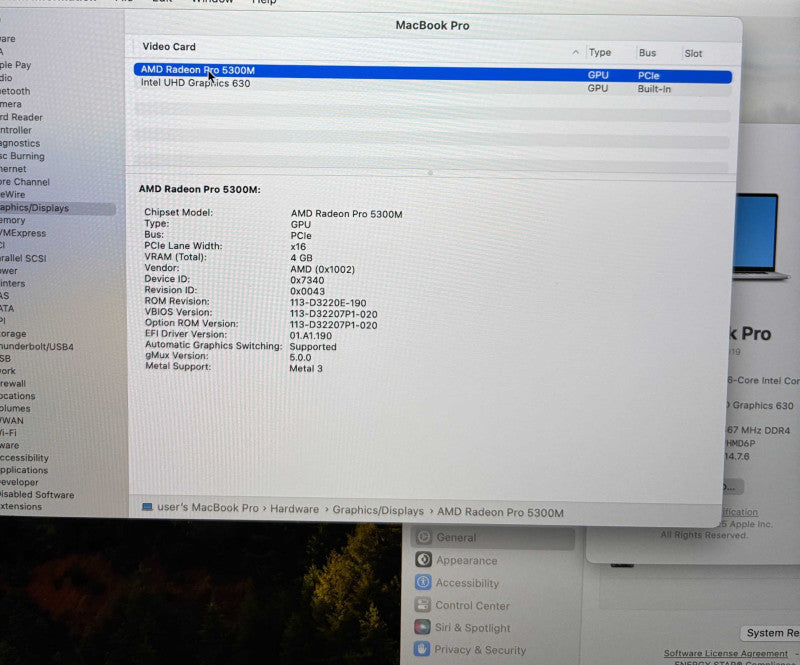
Task: Open Volumes in the sidebar
Action: 15,408
